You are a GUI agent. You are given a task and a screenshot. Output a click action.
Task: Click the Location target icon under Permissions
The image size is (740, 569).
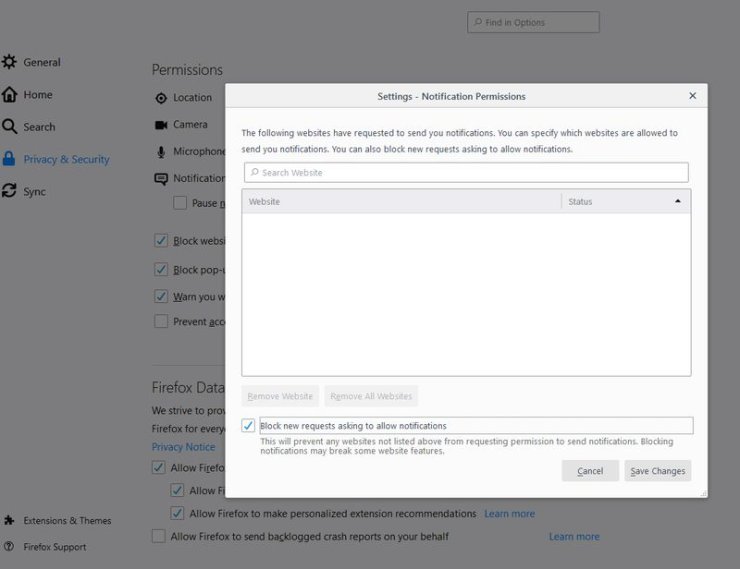[161, 98]
